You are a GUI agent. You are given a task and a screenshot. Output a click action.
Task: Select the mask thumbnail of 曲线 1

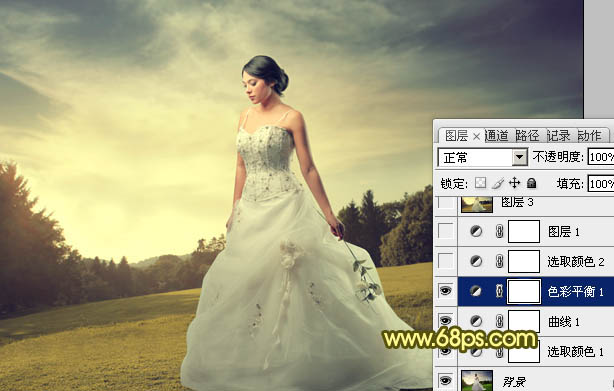point(524,321)
